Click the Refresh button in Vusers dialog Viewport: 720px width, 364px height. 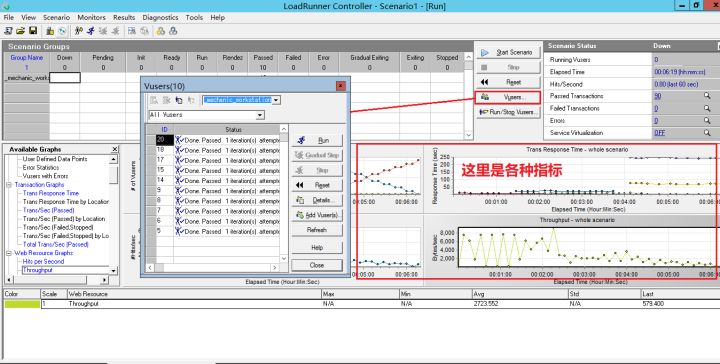coord(317,230)
